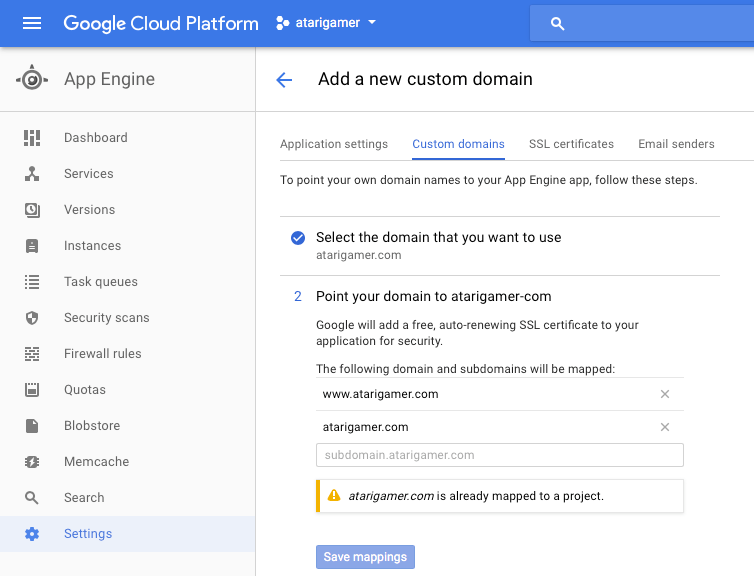Click the App Engine heading text
The height and width of the screenshot is (576, 754).
[x=110, y=79]
